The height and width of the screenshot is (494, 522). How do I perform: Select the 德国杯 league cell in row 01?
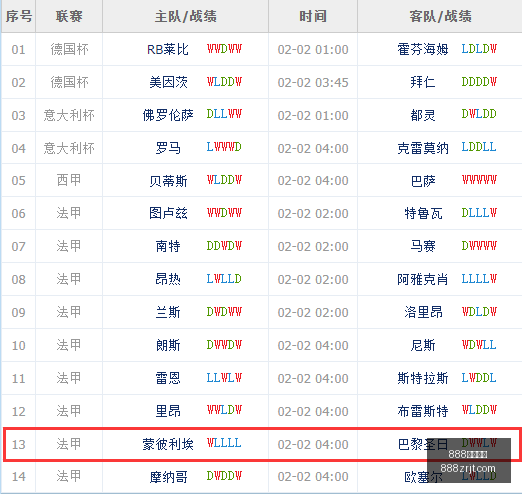click(x=69, y=49)
